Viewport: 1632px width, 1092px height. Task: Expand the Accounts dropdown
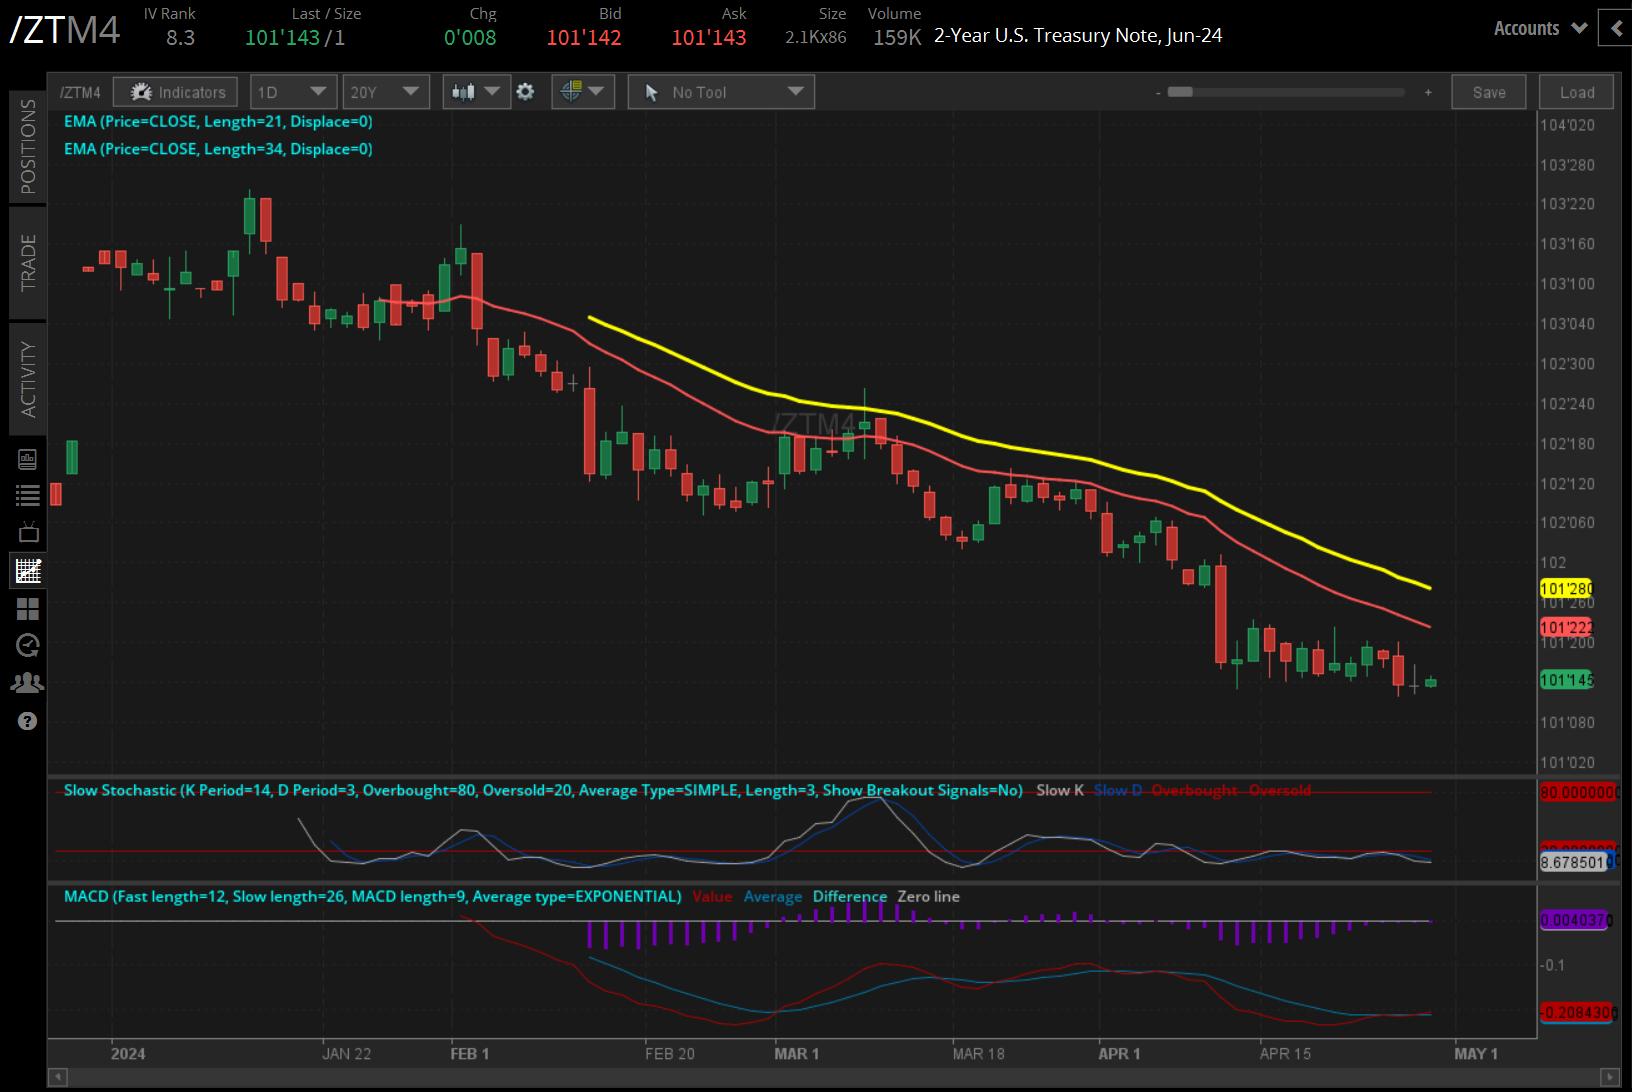1540,28
